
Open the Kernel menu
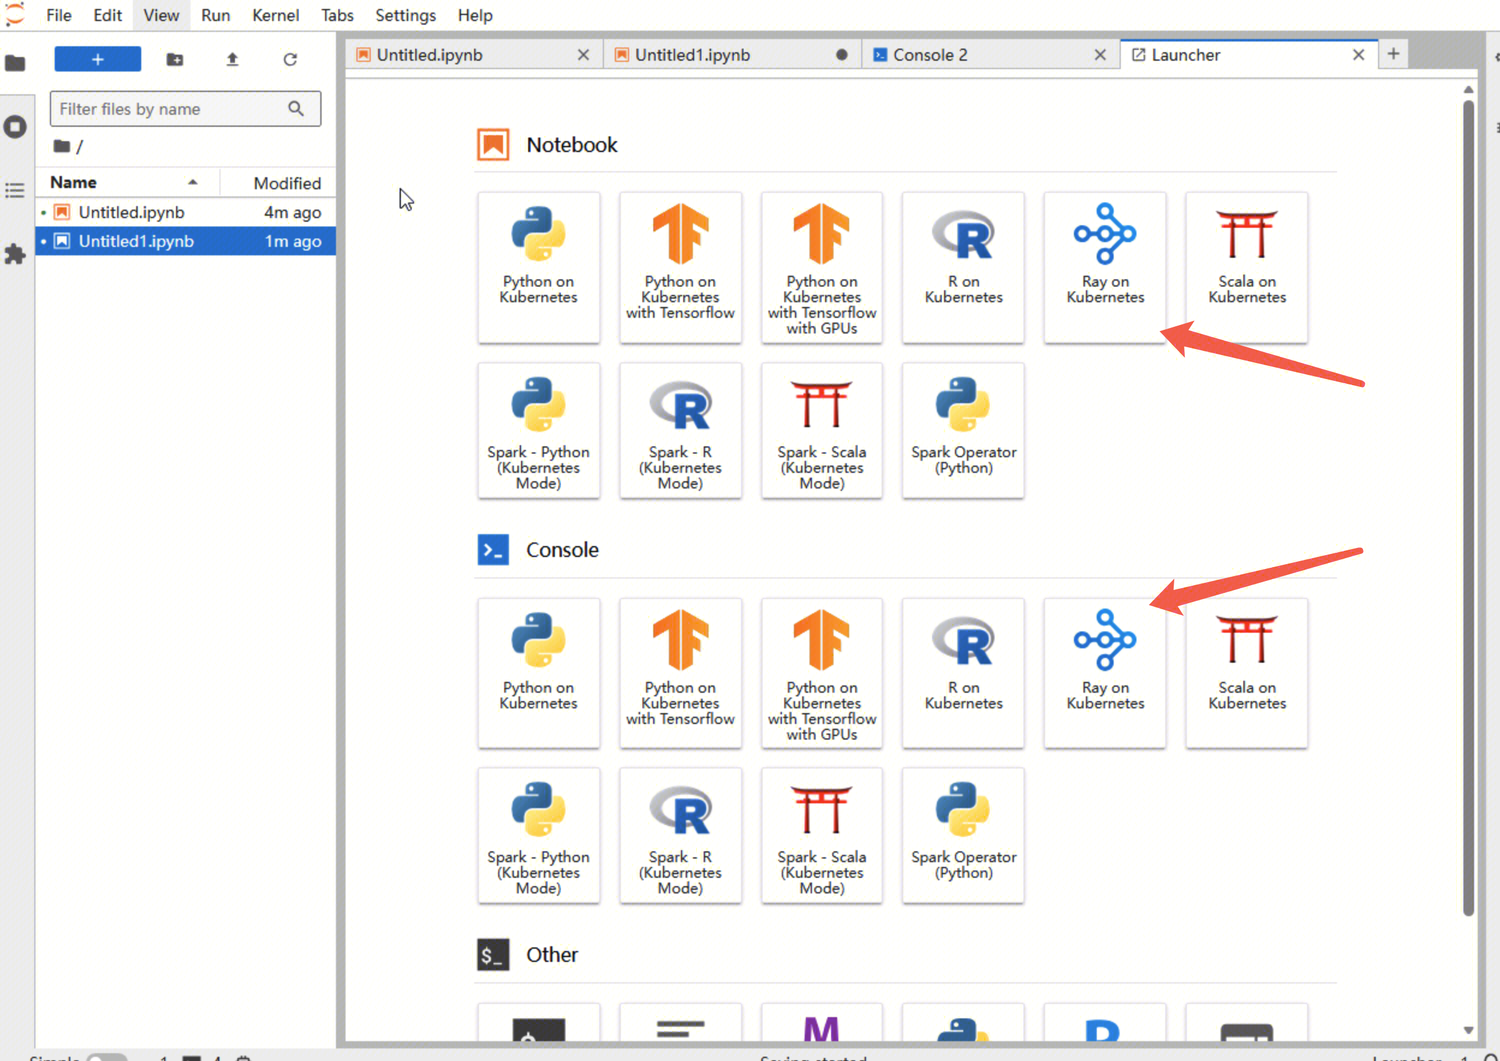[x=275, y=15]
